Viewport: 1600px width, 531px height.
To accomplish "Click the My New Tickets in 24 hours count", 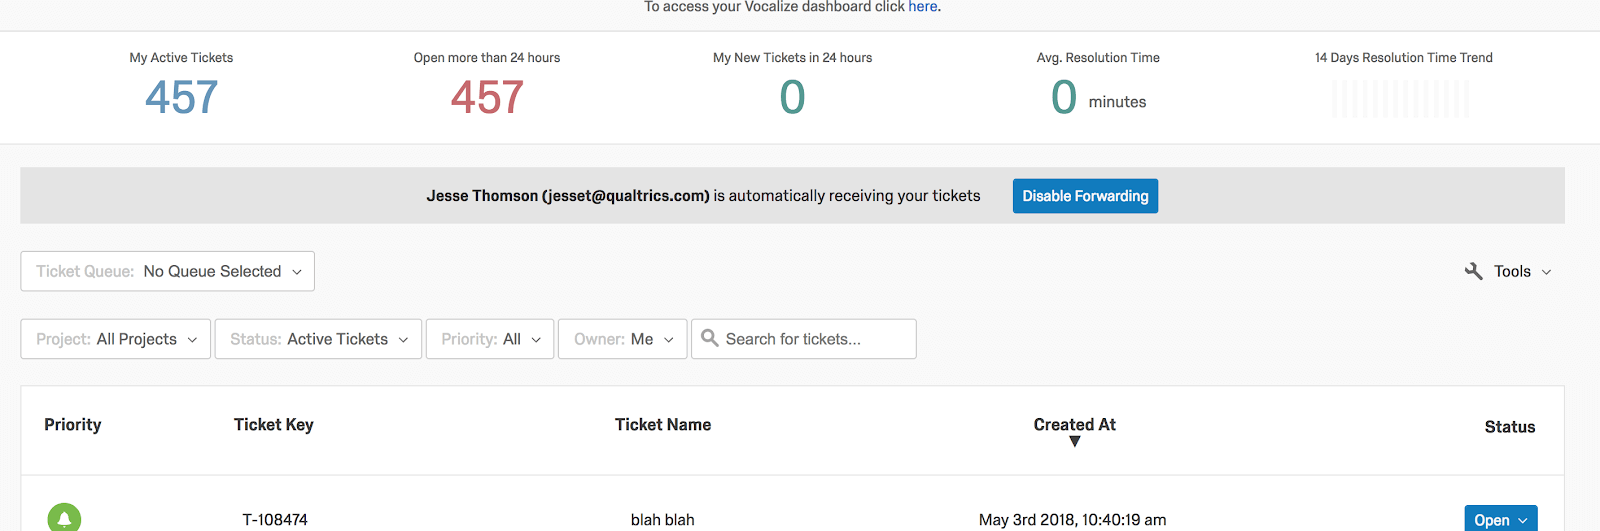I will point(792,97).
